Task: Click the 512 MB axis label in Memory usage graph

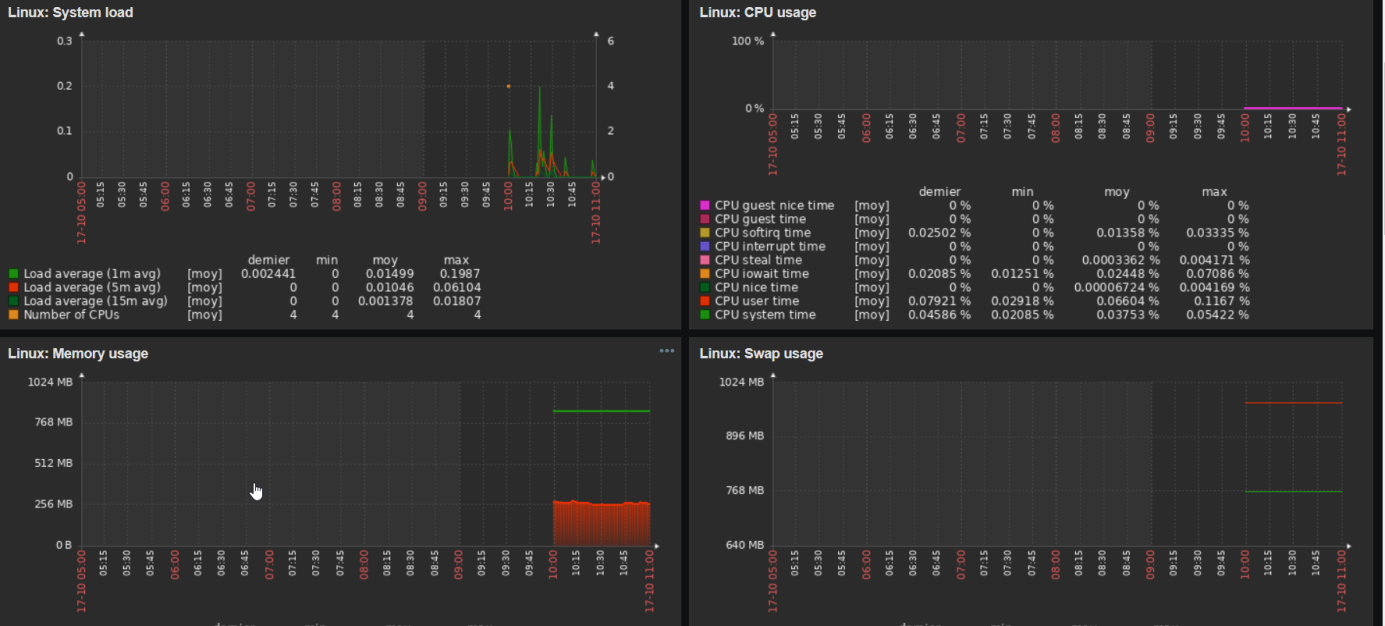Action: tap(54, 463)
